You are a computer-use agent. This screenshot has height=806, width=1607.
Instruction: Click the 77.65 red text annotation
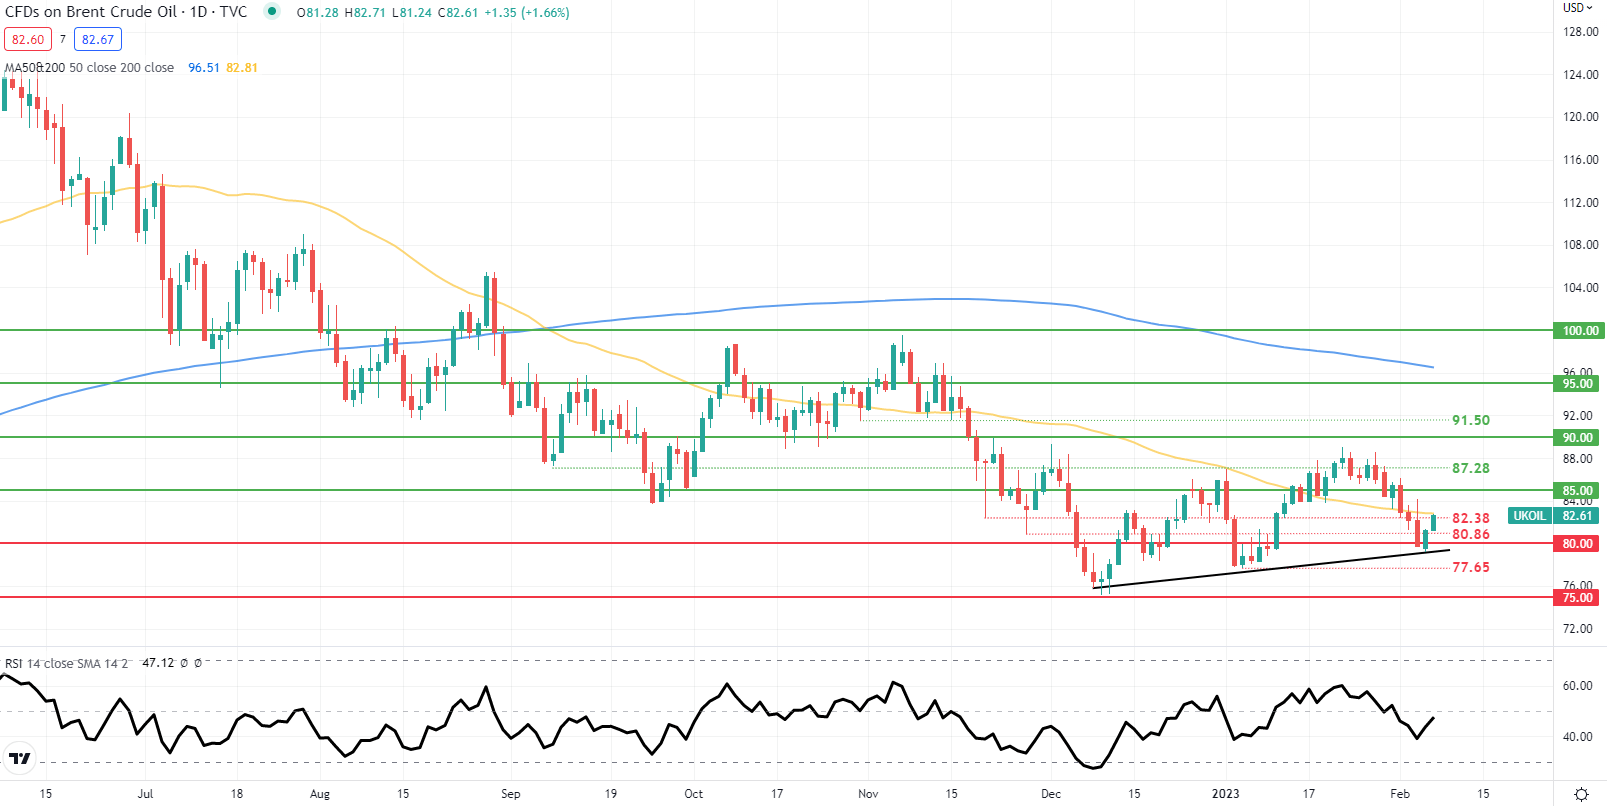[1471, 567]
